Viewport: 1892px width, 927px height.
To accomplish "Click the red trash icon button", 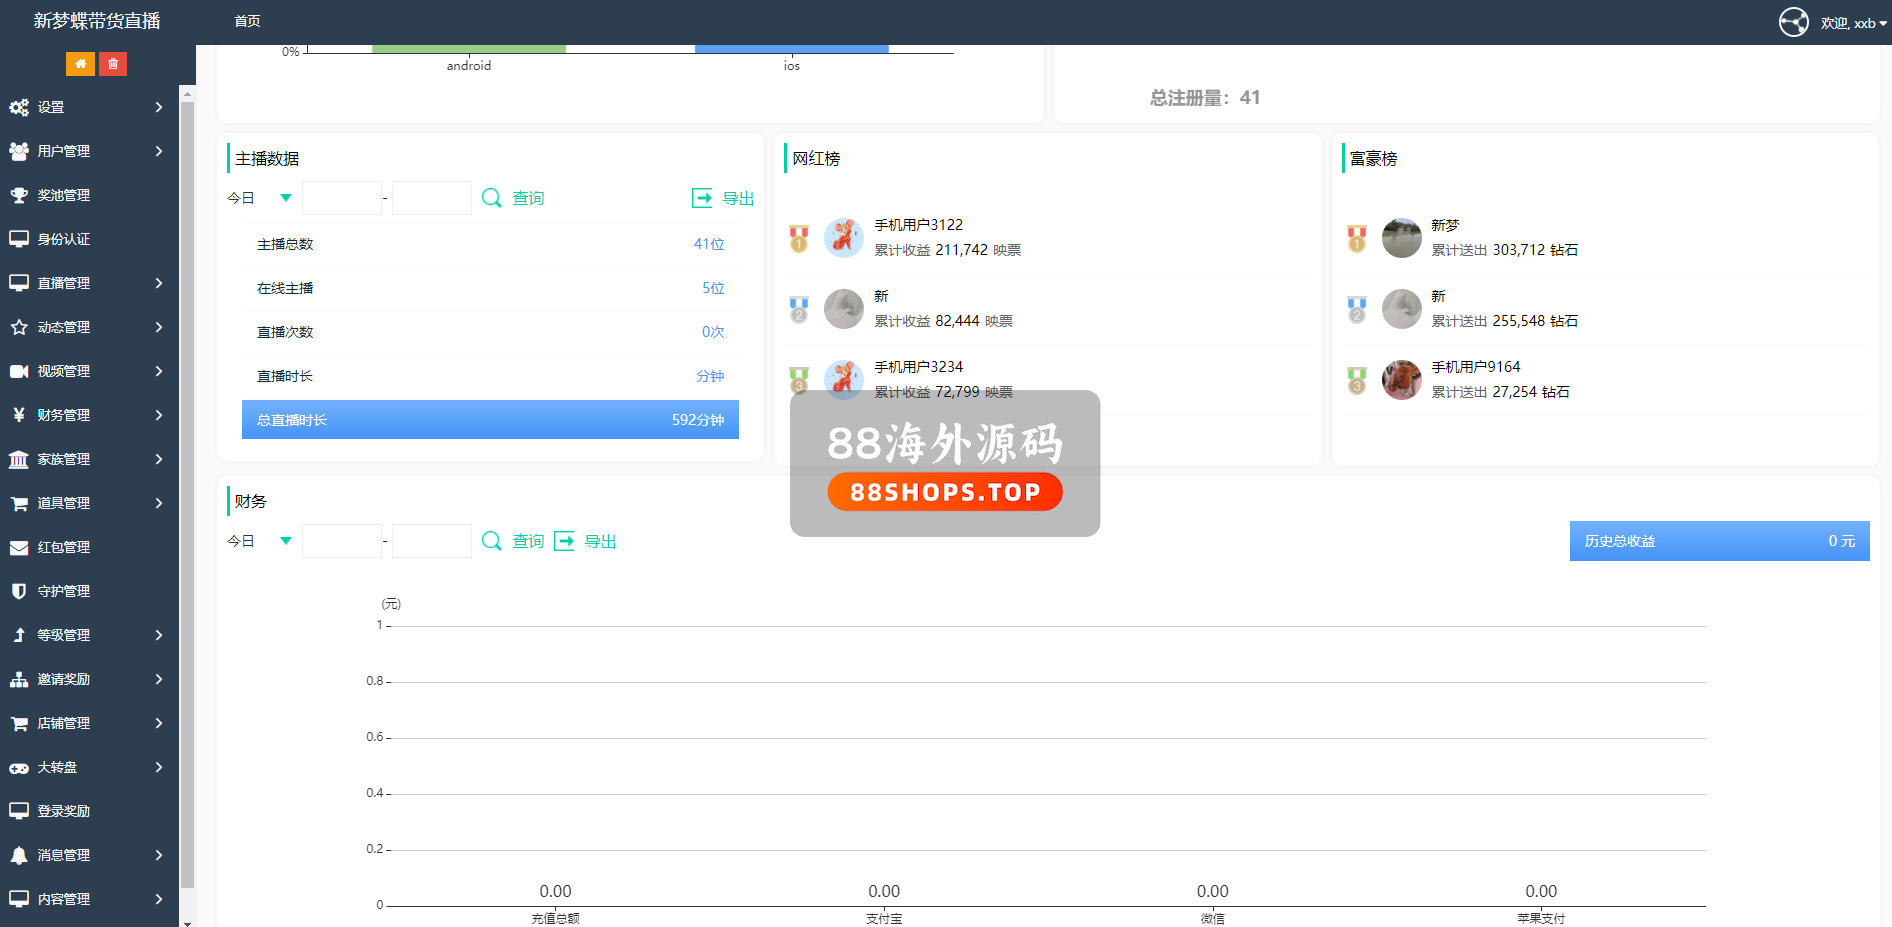I will point(113,64).
